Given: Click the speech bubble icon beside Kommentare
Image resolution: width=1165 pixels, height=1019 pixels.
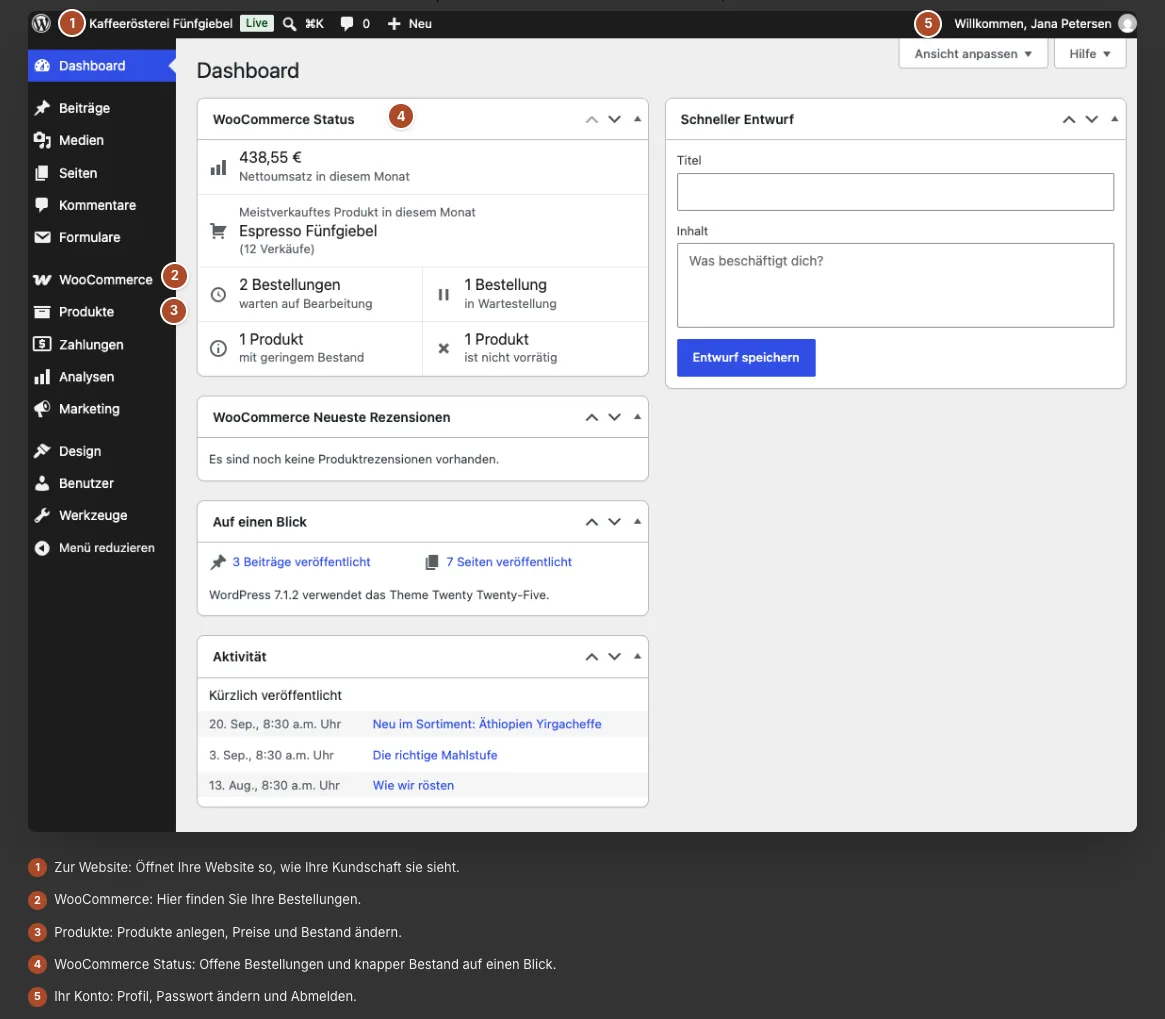Looking at the screenshot, I should pyautogui.click(x=42, y=204).
